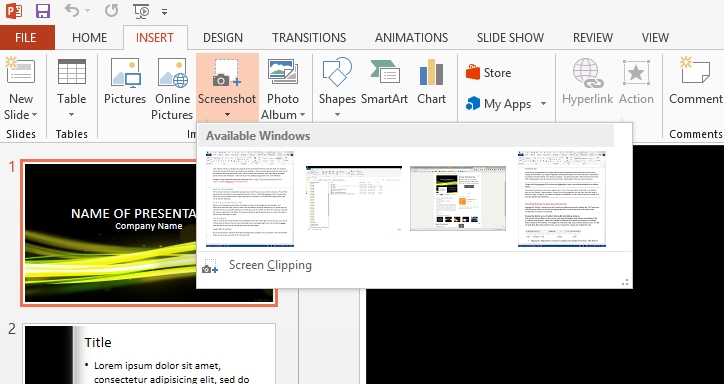Switch to the REVIEW tab
Viewport: 724px width, 384px height.
(593, 37)
